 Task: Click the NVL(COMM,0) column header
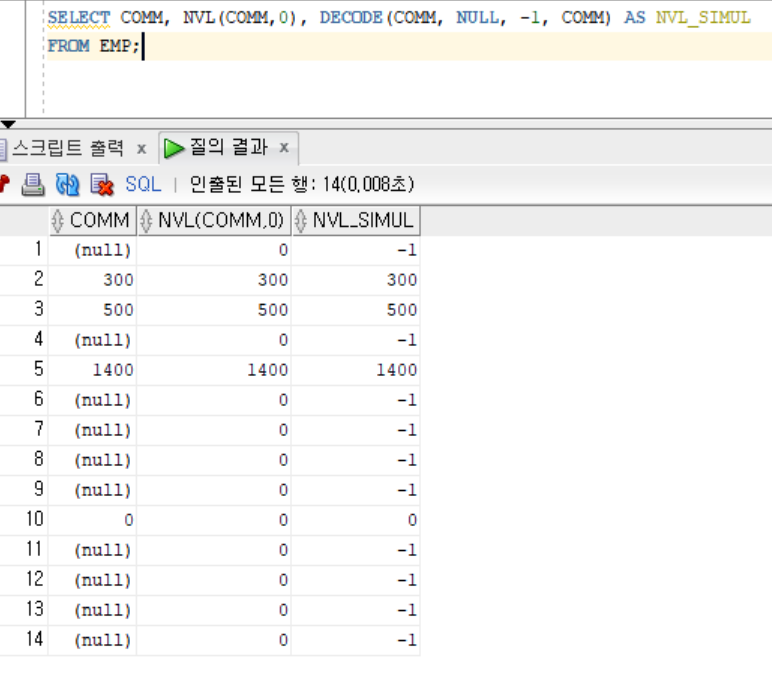[221, 220]
